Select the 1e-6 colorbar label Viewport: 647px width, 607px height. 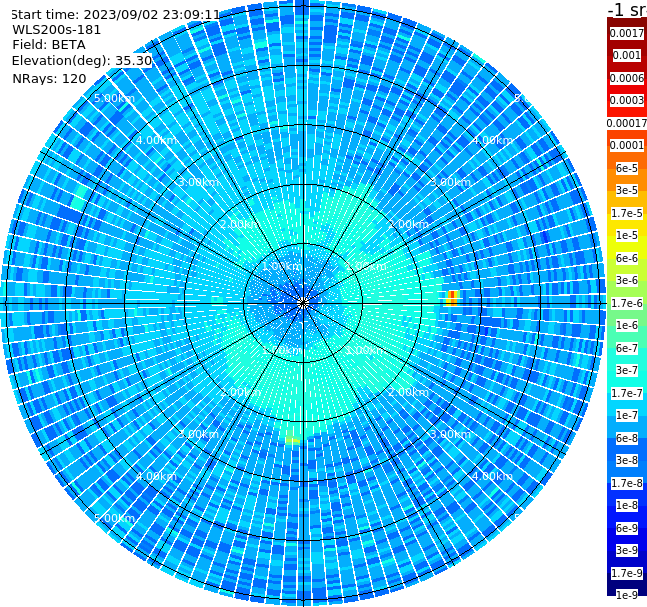click(627, 325)
